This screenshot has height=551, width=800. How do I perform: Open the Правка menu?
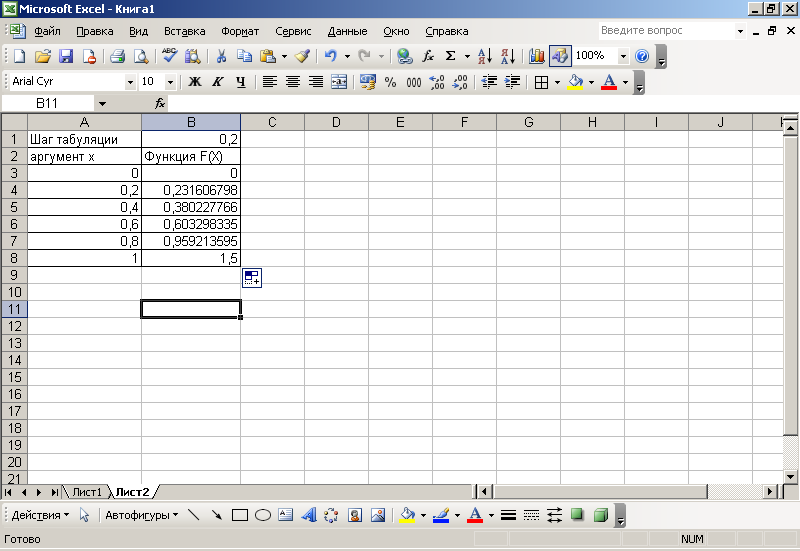pyautogui.click(x=94, y=31)
